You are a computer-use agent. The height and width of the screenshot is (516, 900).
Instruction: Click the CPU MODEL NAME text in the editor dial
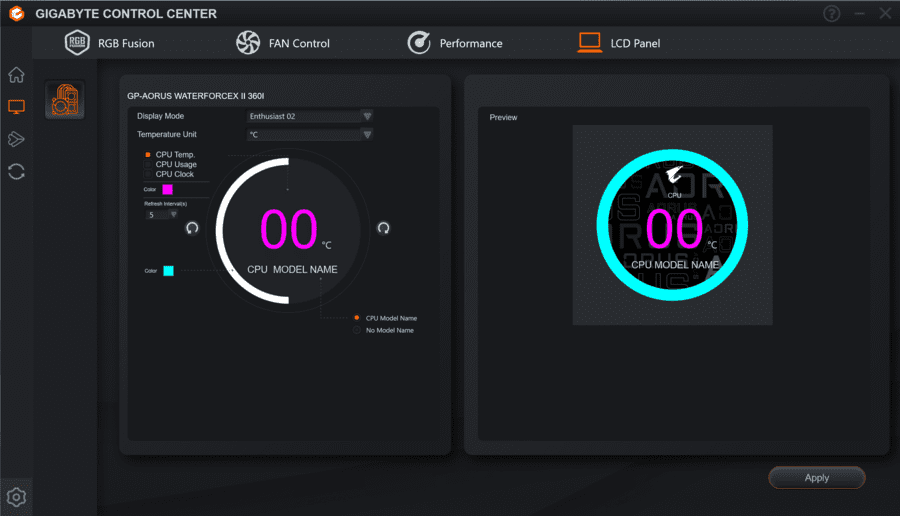(292, 269)
